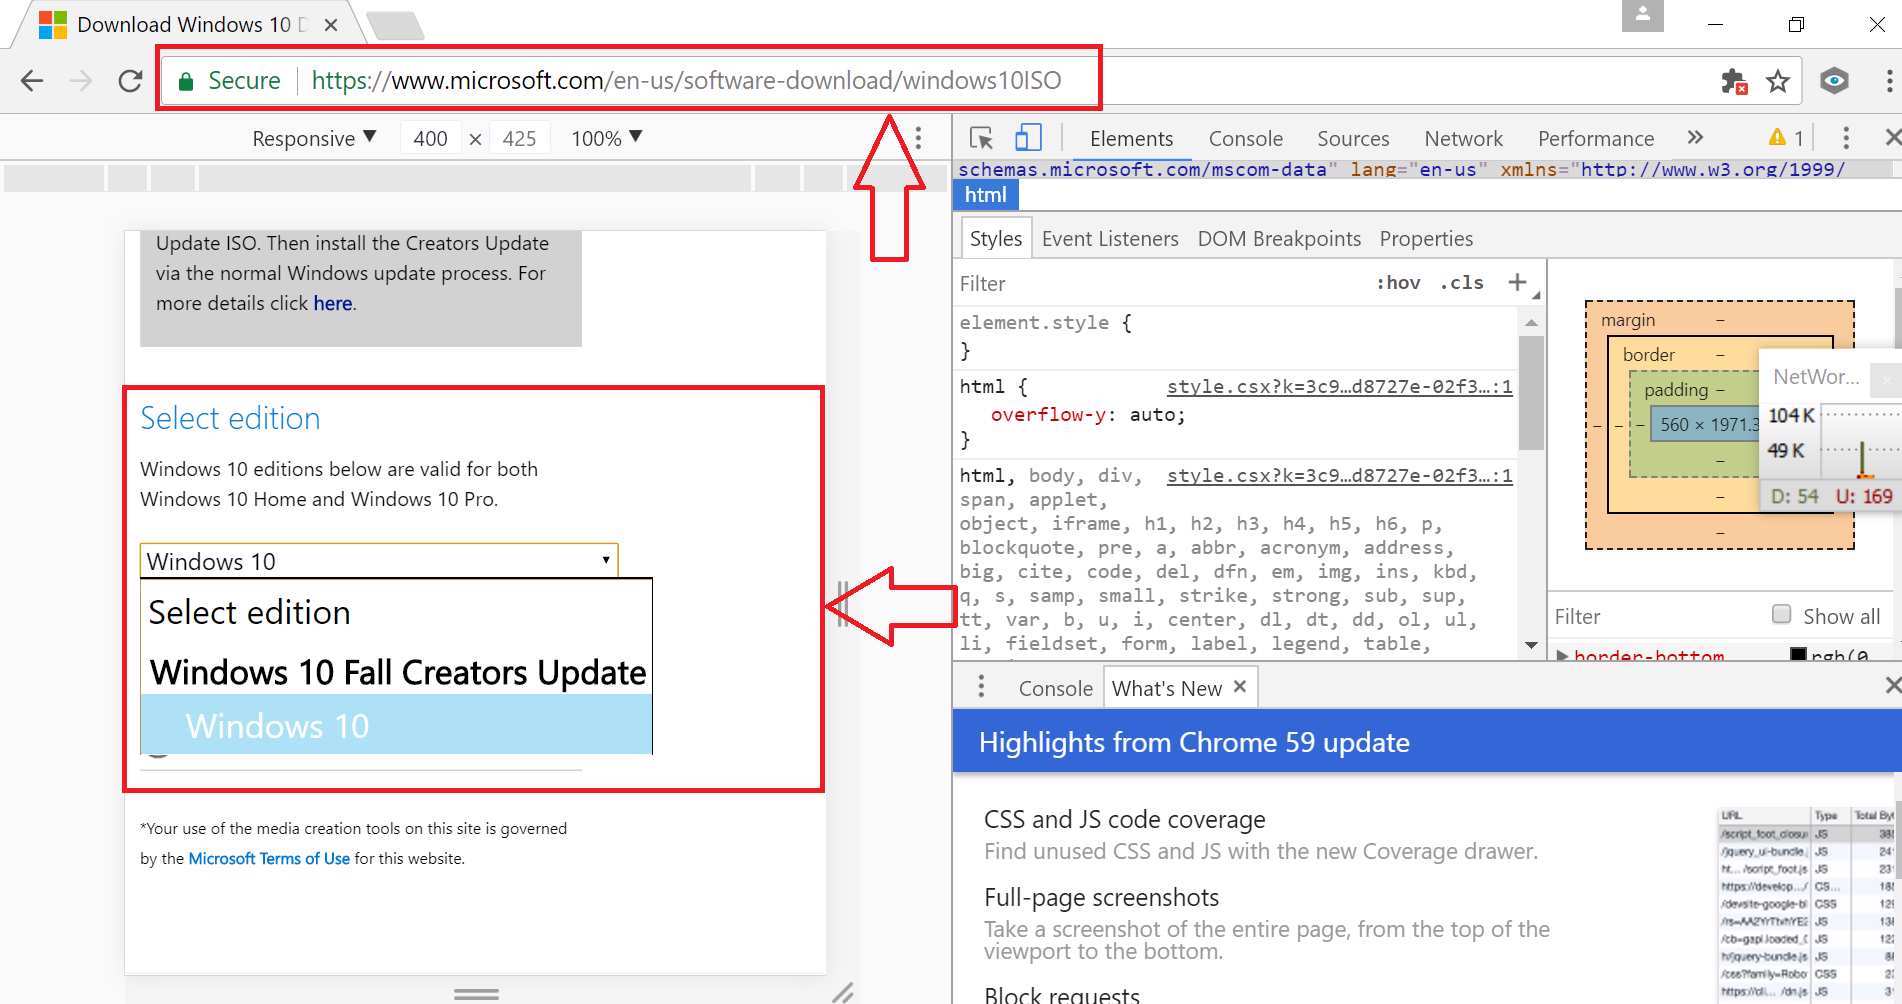Edit the viewport height field 425
This screenshot has width=1902, height=1004.
point(519,138)
